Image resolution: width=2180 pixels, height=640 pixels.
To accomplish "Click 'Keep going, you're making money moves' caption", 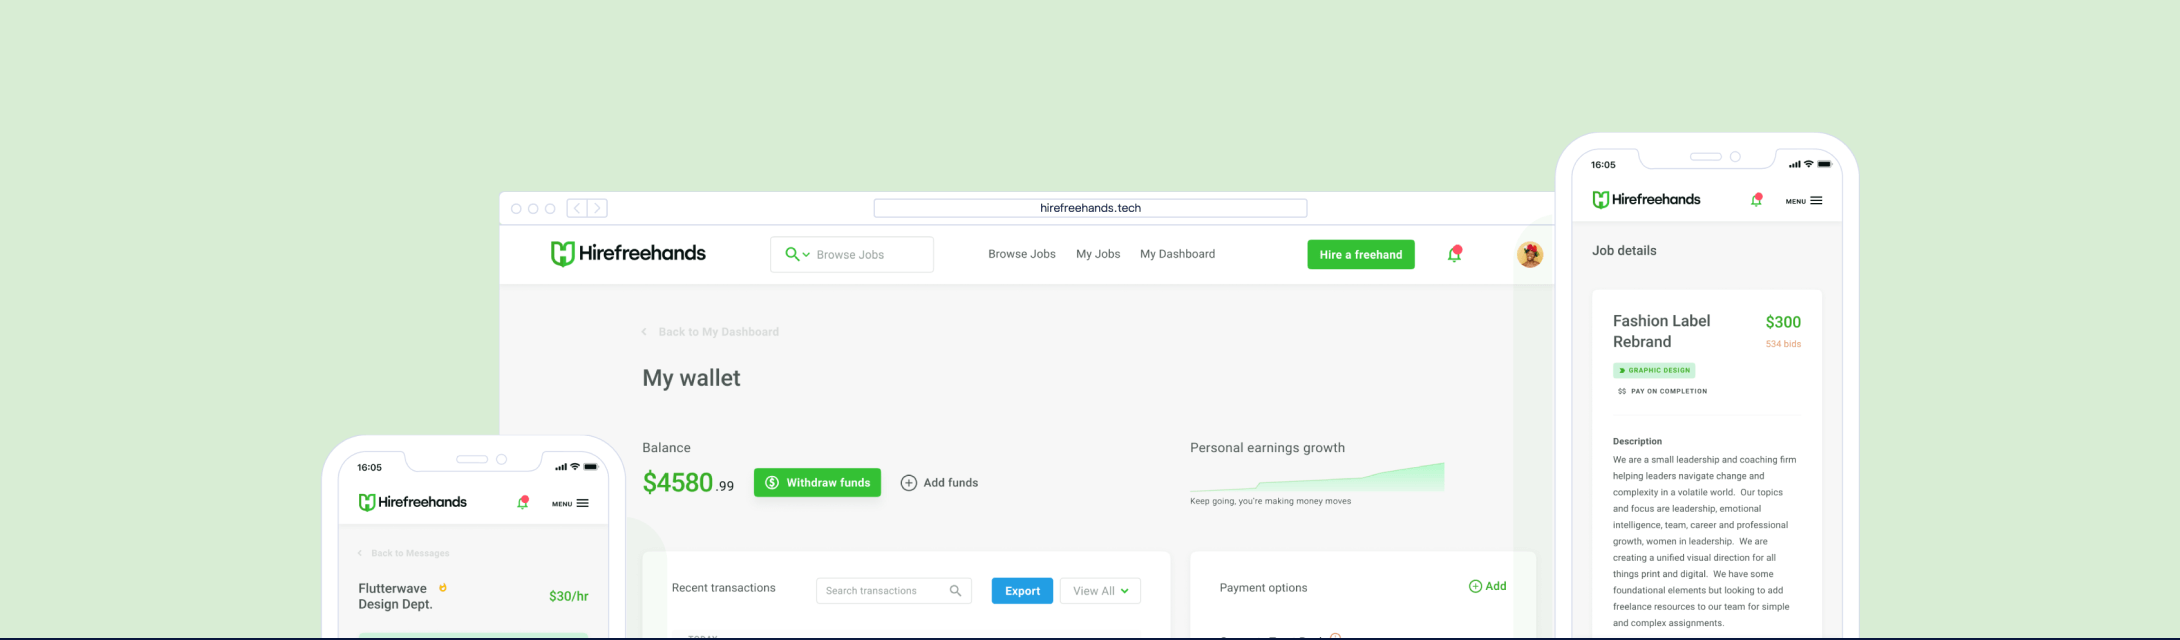I will pos(1270,501).
